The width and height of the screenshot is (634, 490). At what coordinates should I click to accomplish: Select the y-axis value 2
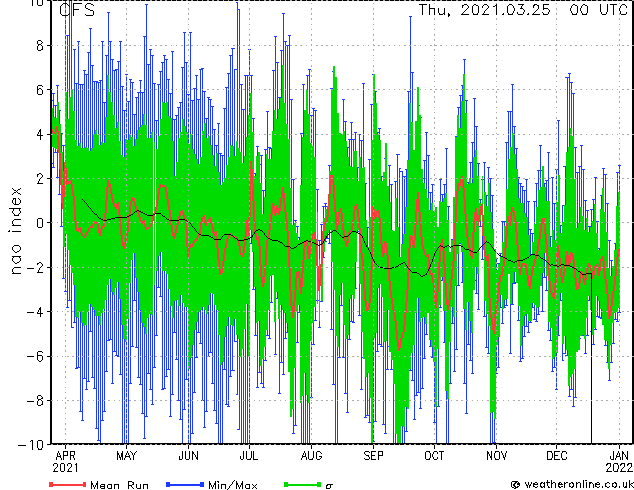tap(40, 179)
